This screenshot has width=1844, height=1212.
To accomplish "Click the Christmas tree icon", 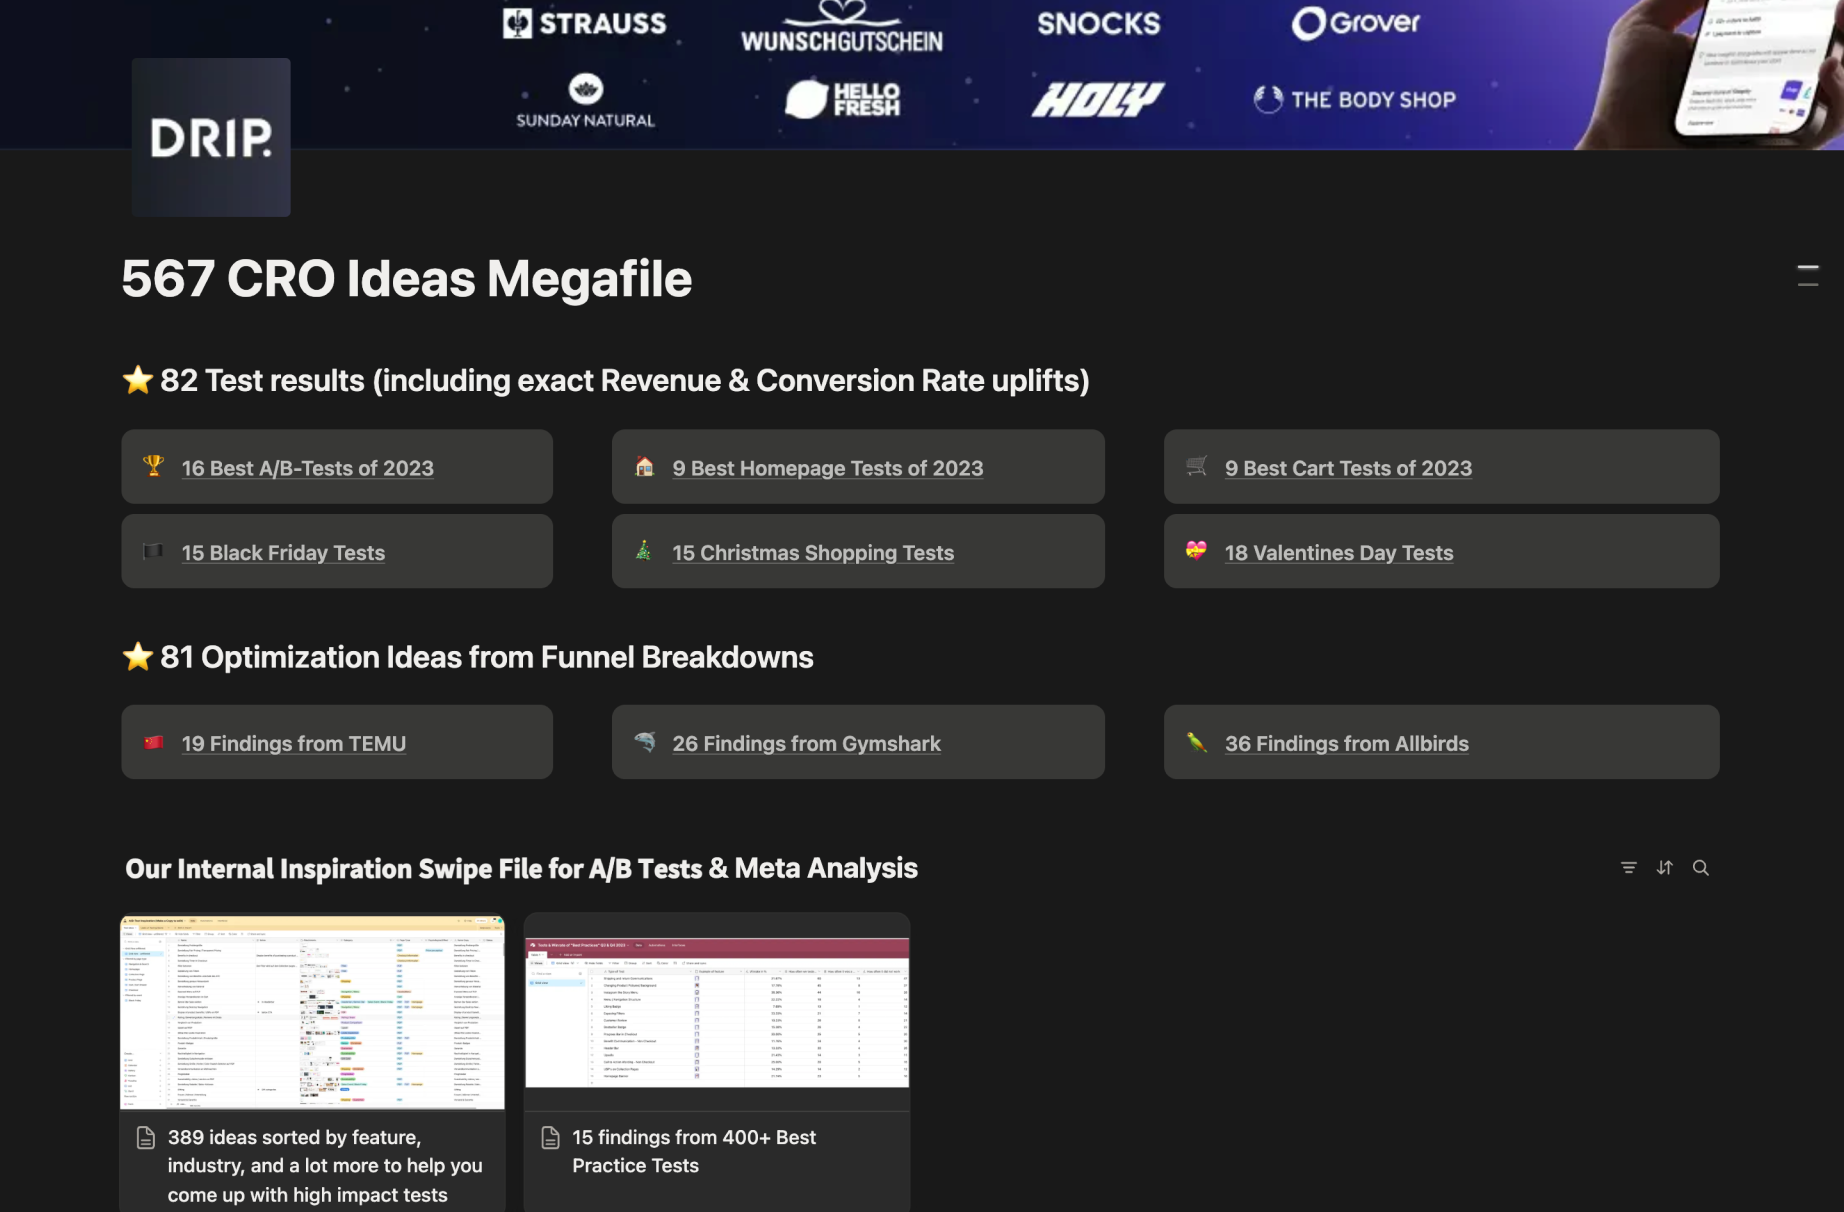I will [x=644, y=551].
